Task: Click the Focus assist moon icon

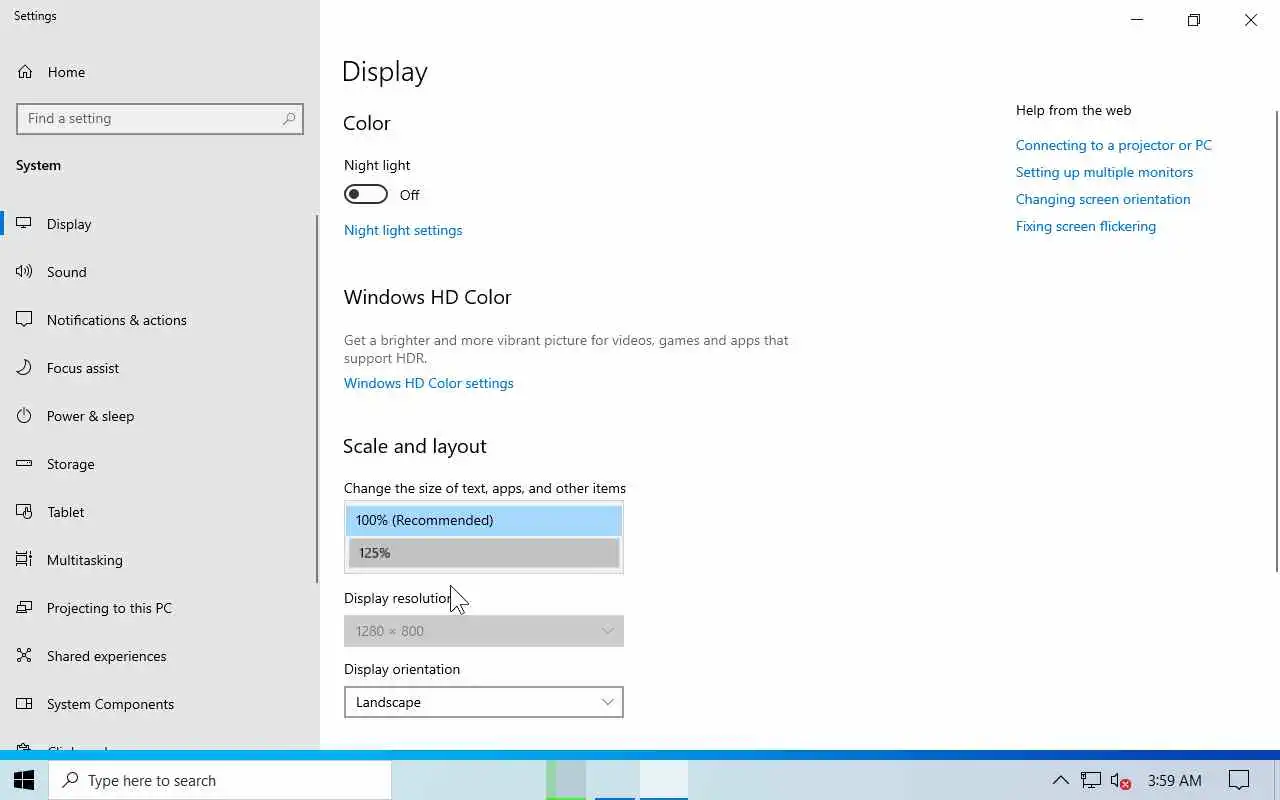Action: tap(25, 368)
